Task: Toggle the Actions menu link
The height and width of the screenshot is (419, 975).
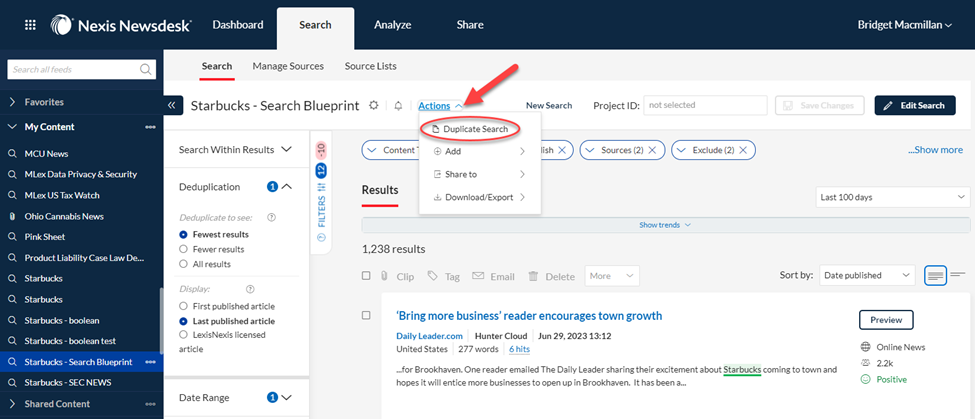Action: tap(440, 106)
